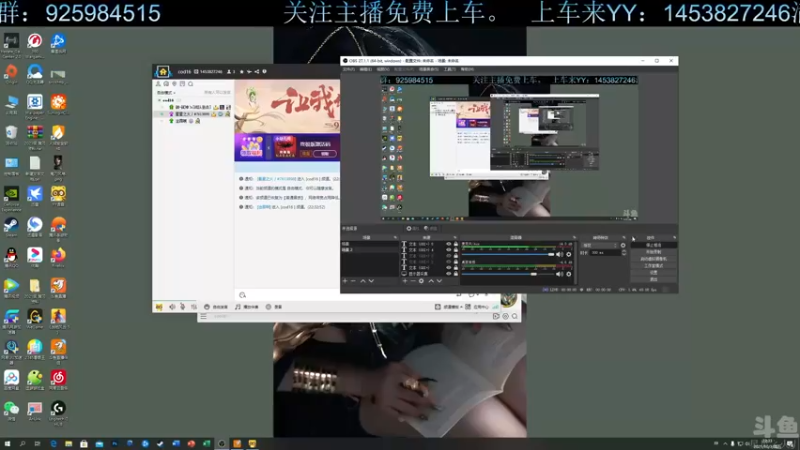Viewport: 800px width, 450px height.
Task: Add a new source with the plus icon
Action: tap(405, 281)
